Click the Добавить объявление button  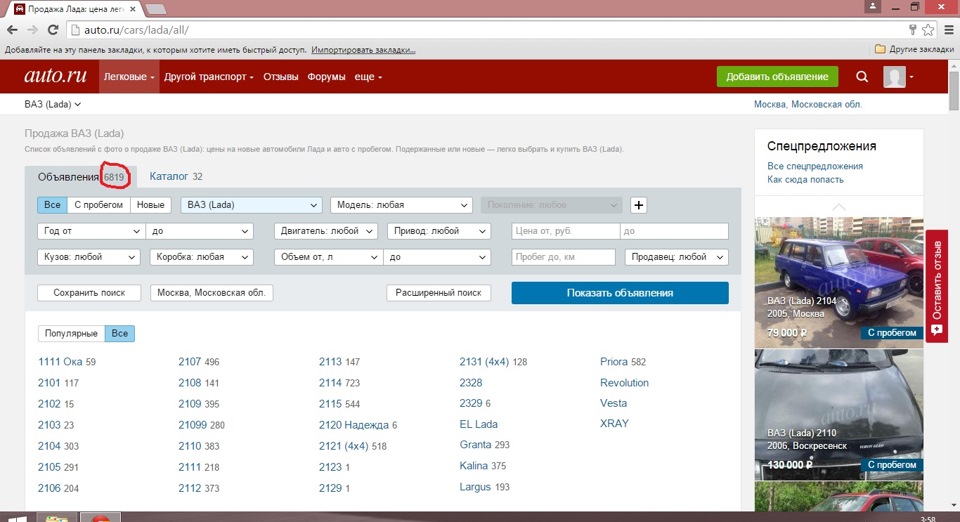[777, 76]
